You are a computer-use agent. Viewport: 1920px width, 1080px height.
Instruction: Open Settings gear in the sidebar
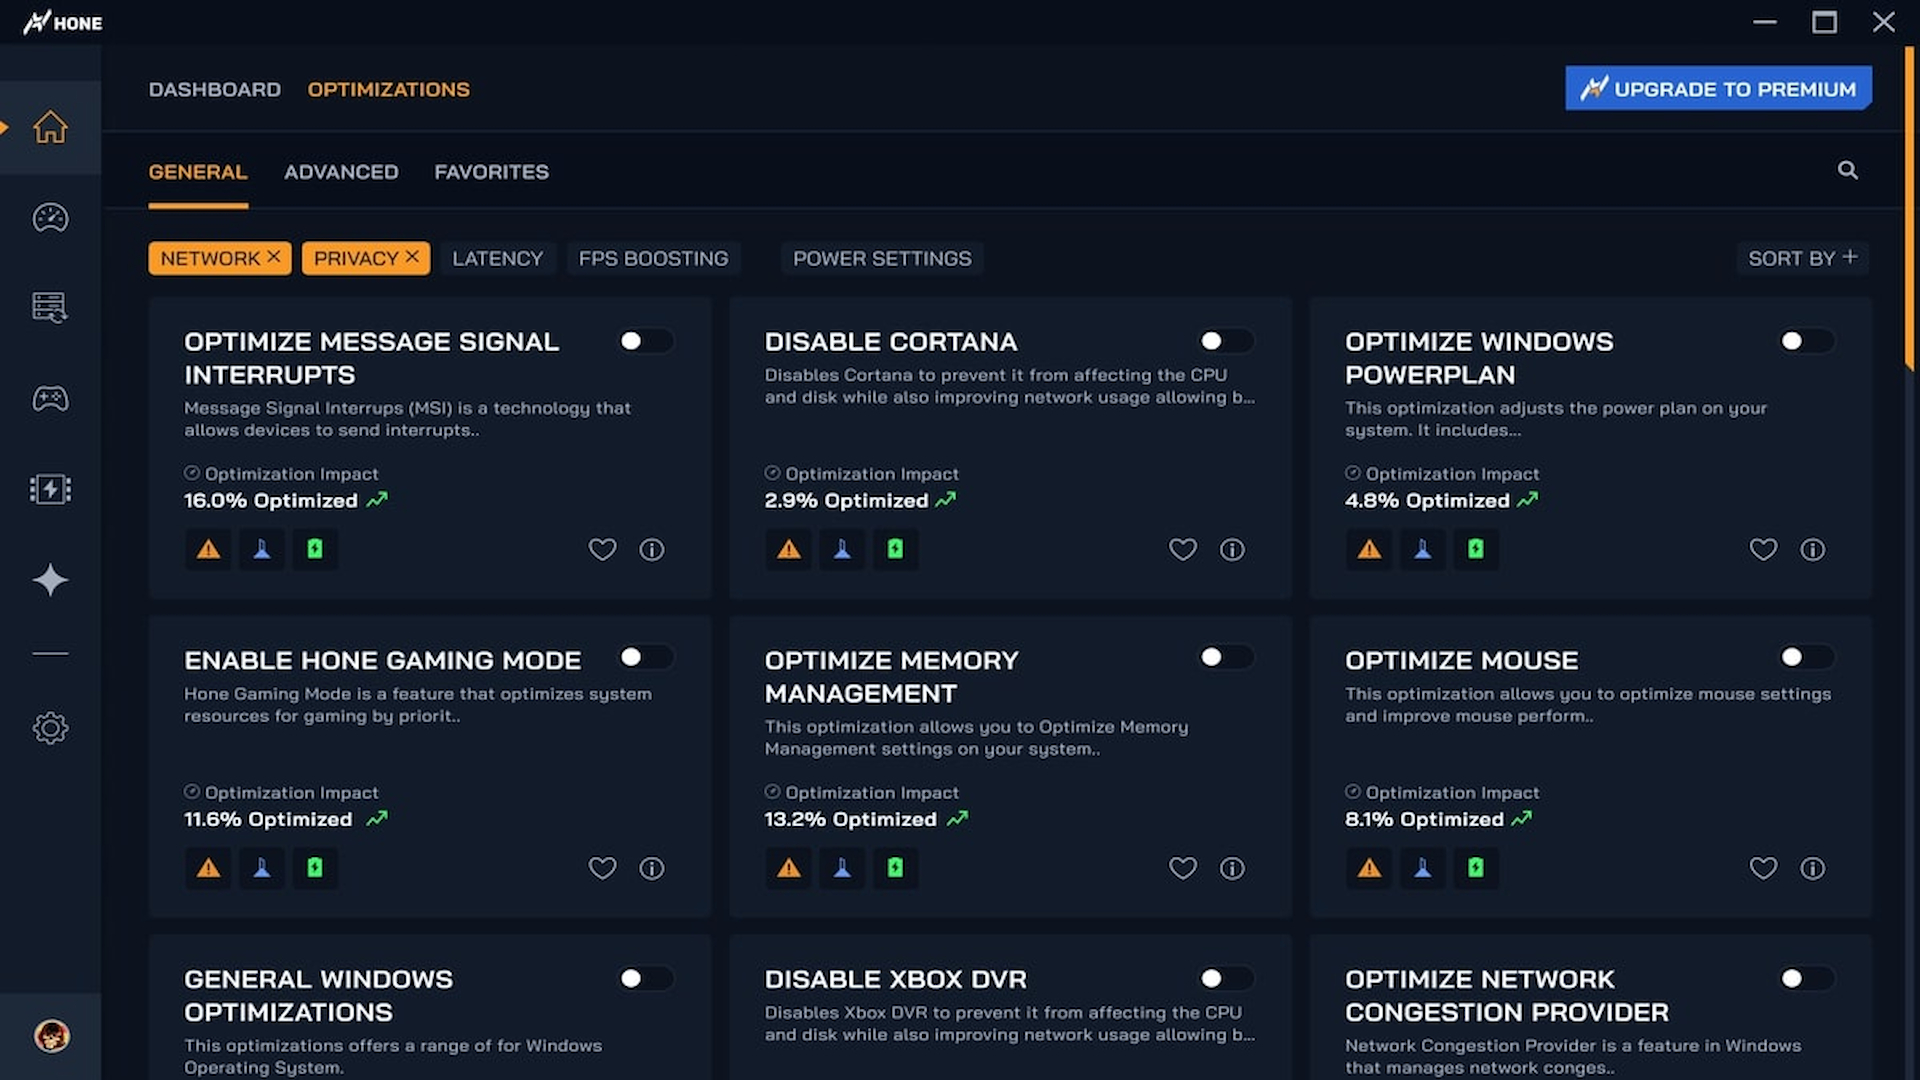pos(50,728)
